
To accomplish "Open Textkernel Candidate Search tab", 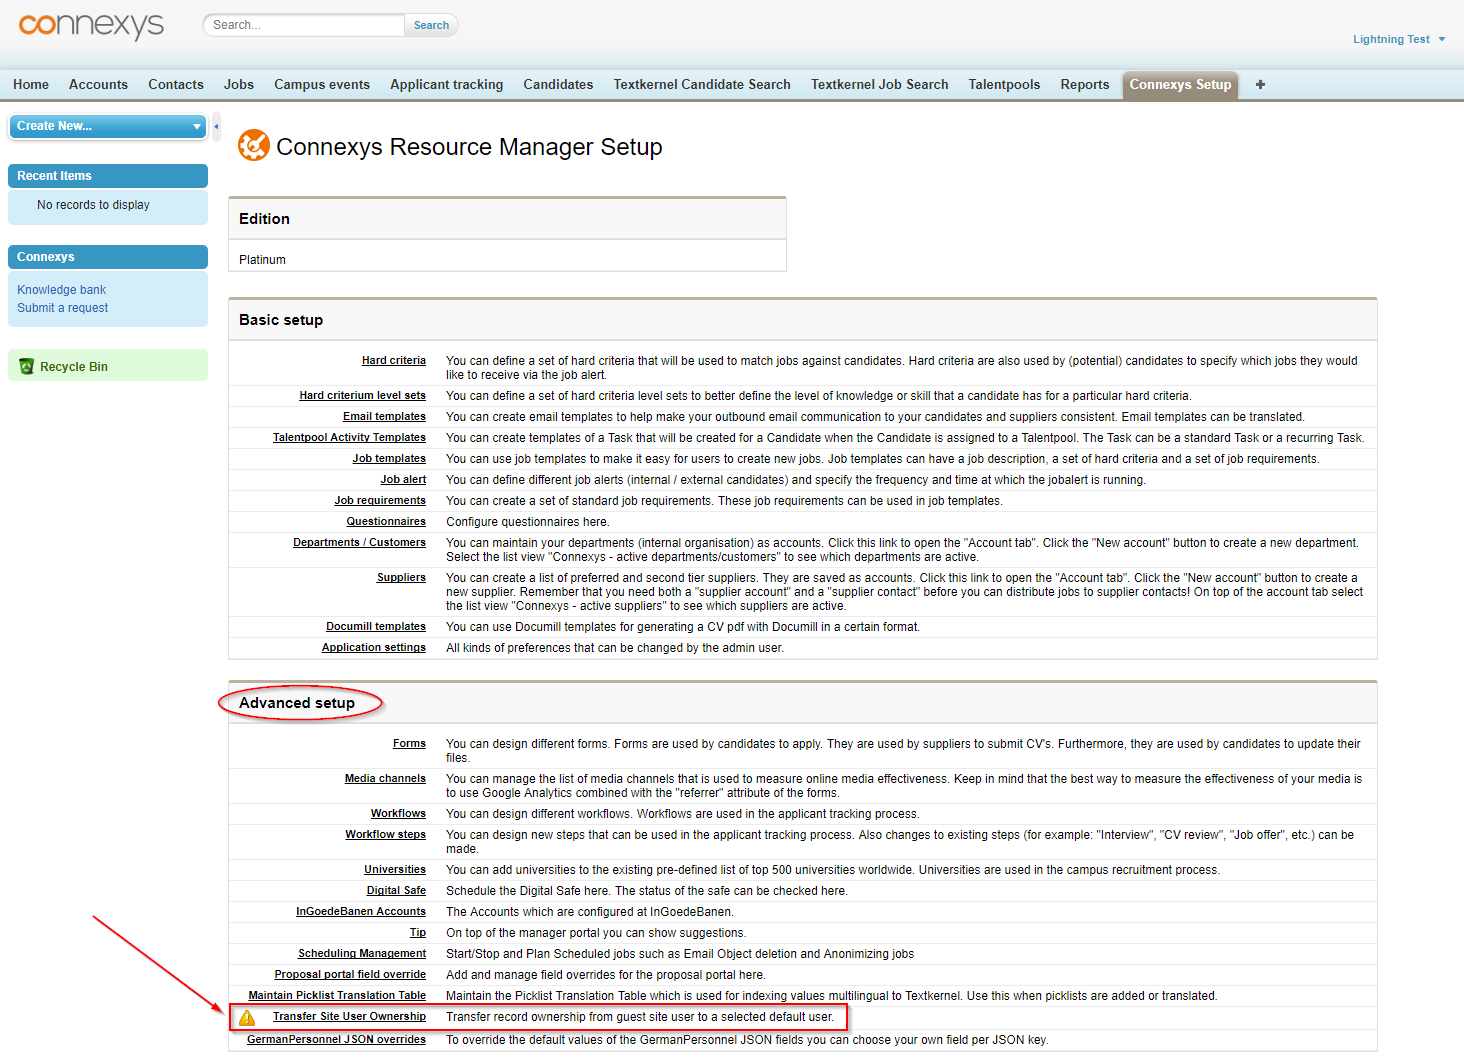I will (702, 85).
